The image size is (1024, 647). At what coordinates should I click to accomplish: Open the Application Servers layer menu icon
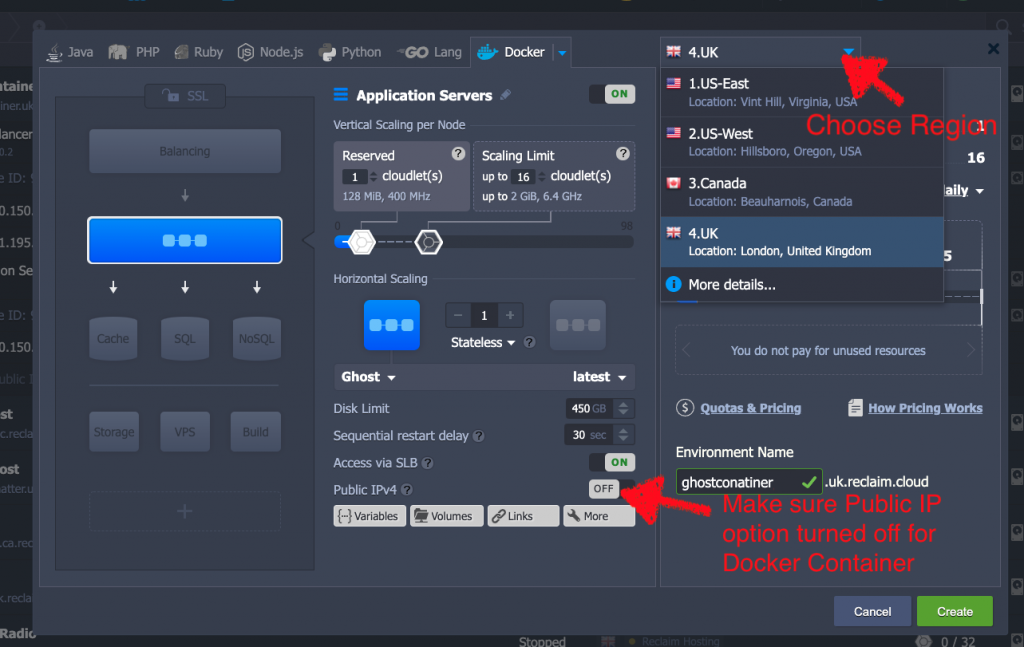coord(341,95)
